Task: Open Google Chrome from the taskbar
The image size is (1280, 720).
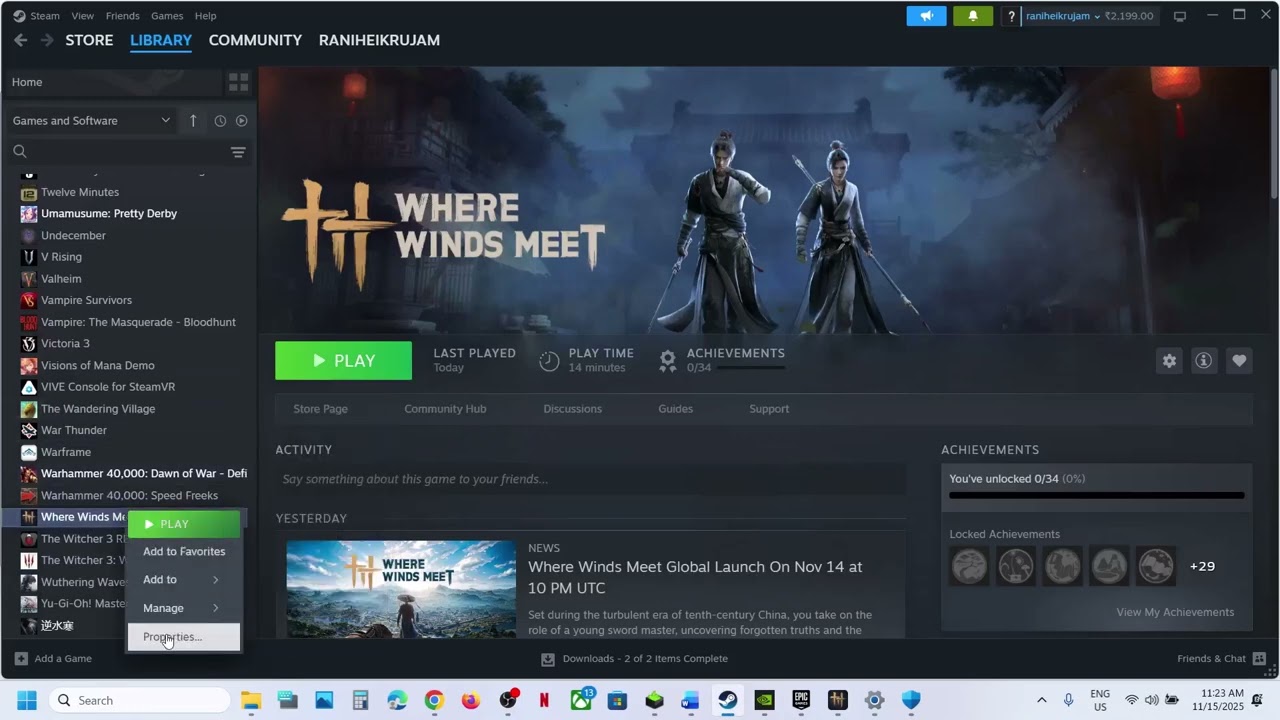Action: [x=434, y=700]
